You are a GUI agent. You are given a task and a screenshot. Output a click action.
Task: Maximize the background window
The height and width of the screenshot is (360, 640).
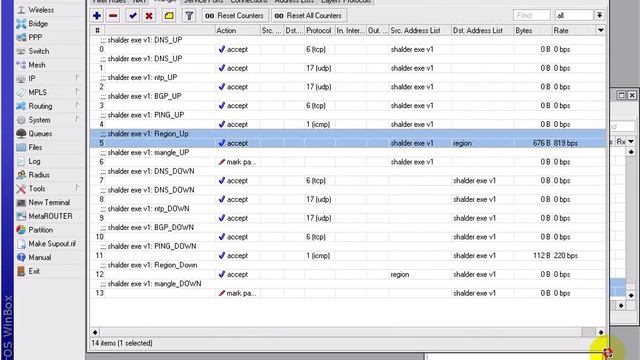point(621,95)
